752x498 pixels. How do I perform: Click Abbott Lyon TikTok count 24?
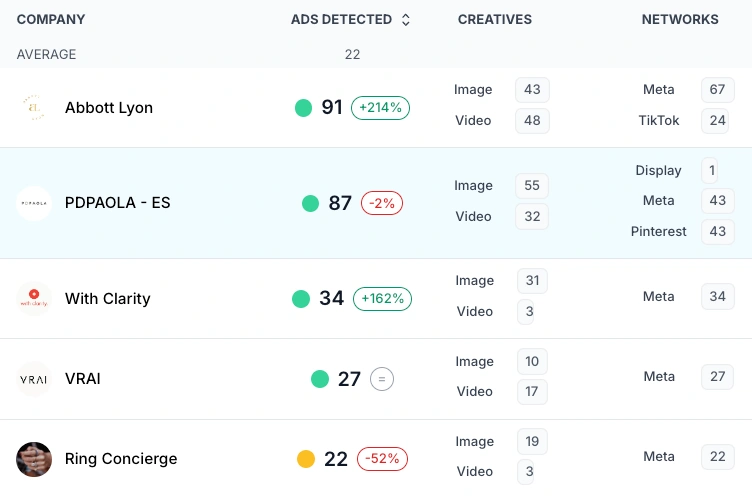coord(717,121)
